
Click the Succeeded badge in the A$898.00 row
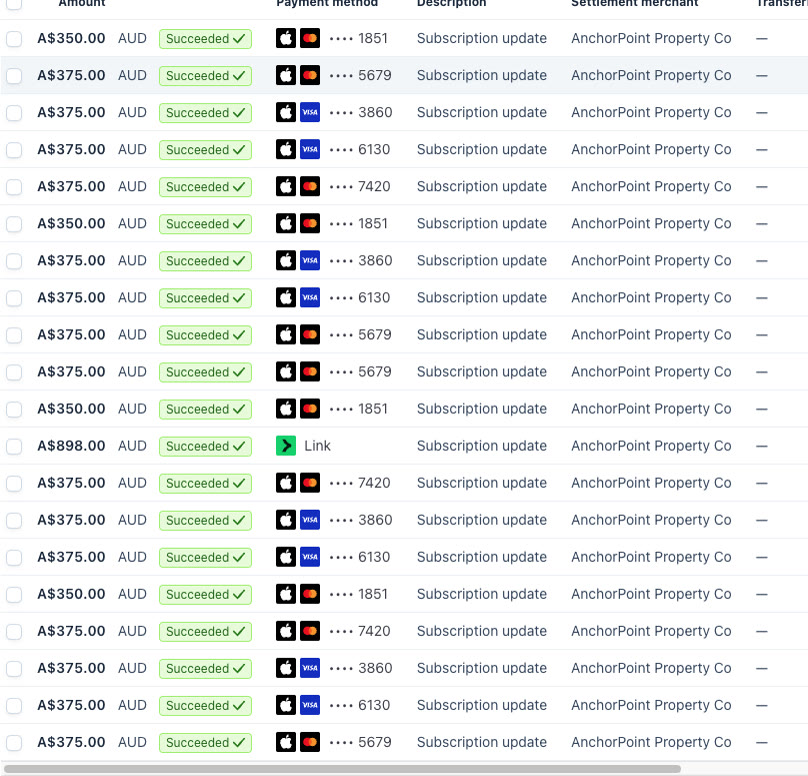pos(205,446)
